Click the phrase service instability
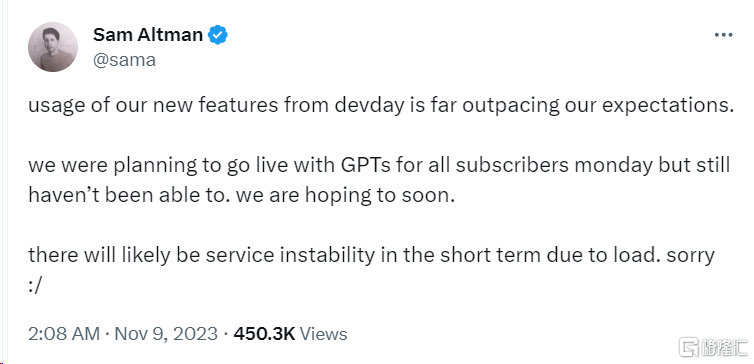This screenshot has width=754, height=364. 290,255
